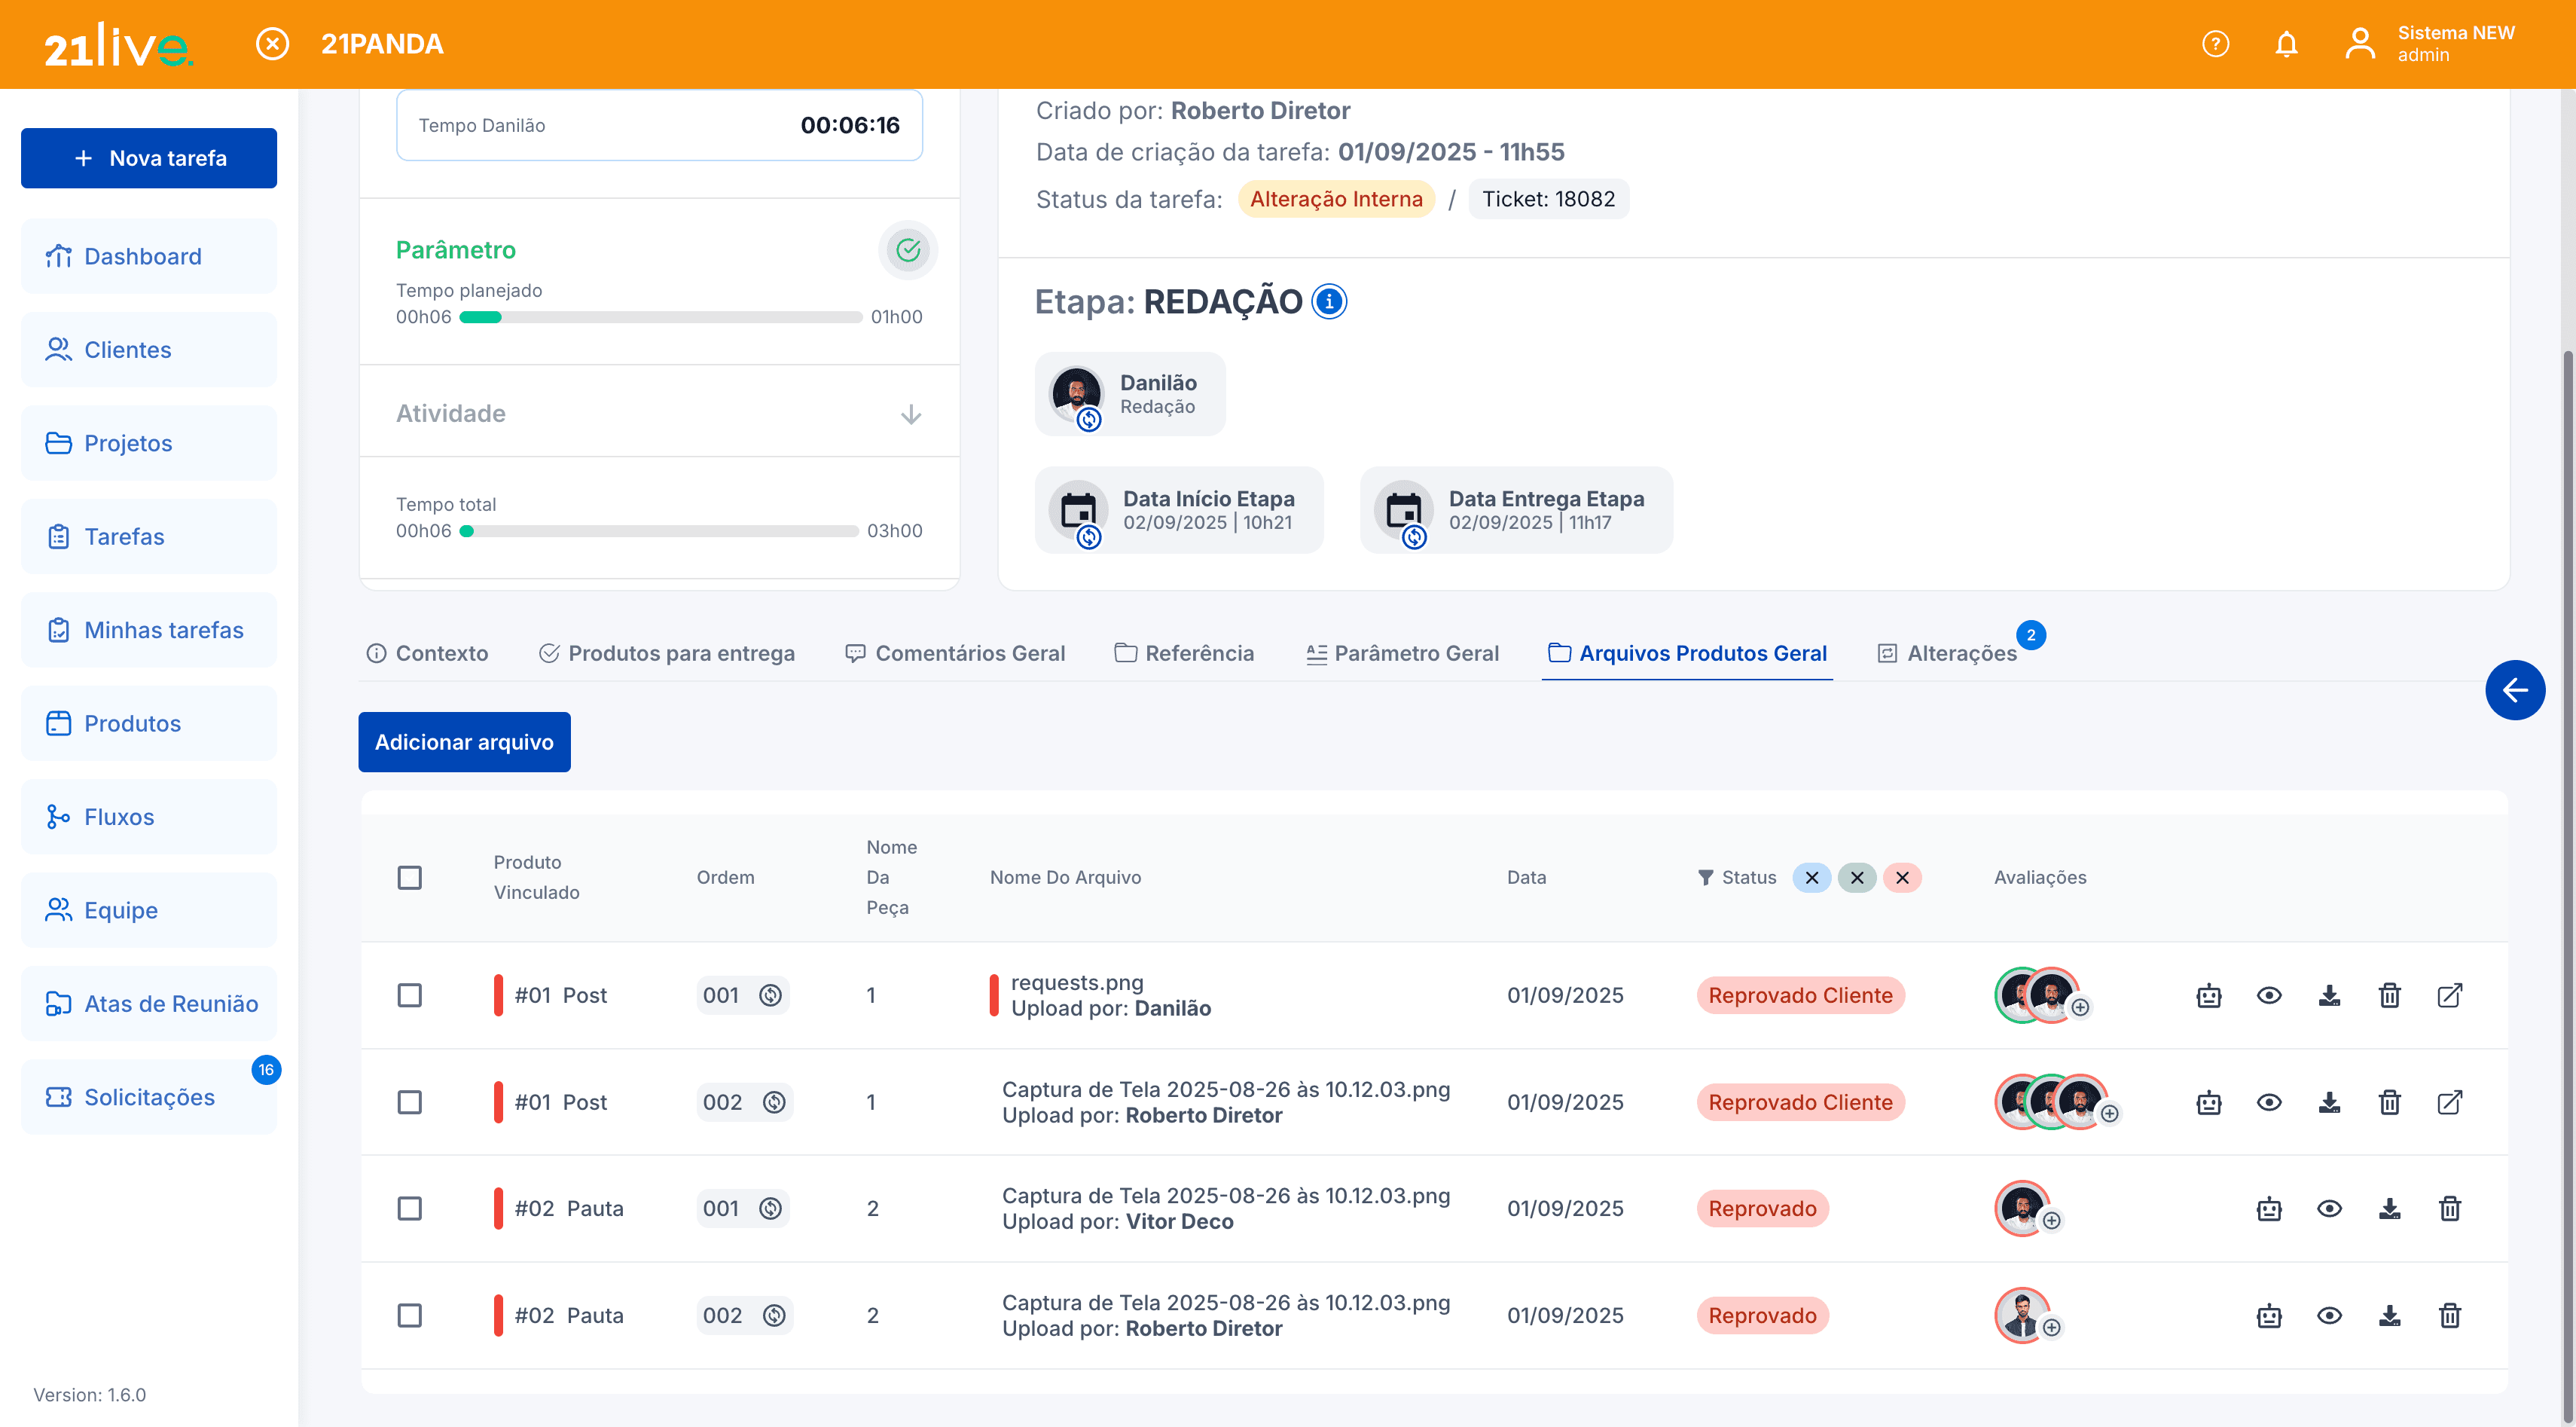Click the Tempo planejado progress bar
Viewport: 2576px width, 1427px height.
[x=660, y=317]
